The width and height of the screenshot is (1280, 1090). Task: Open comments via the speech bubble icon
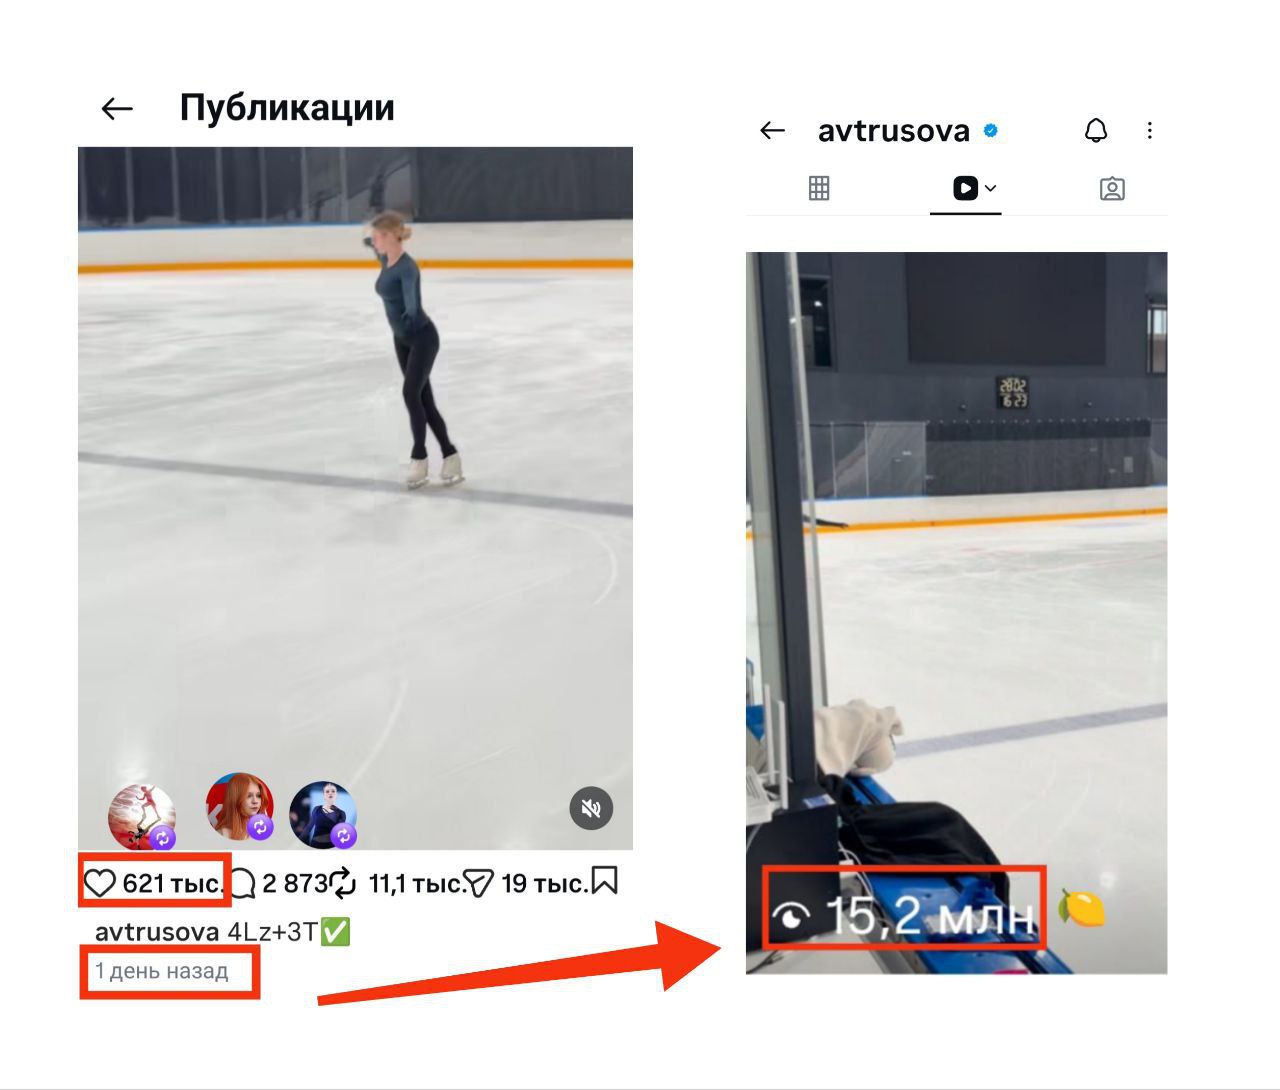243,883
